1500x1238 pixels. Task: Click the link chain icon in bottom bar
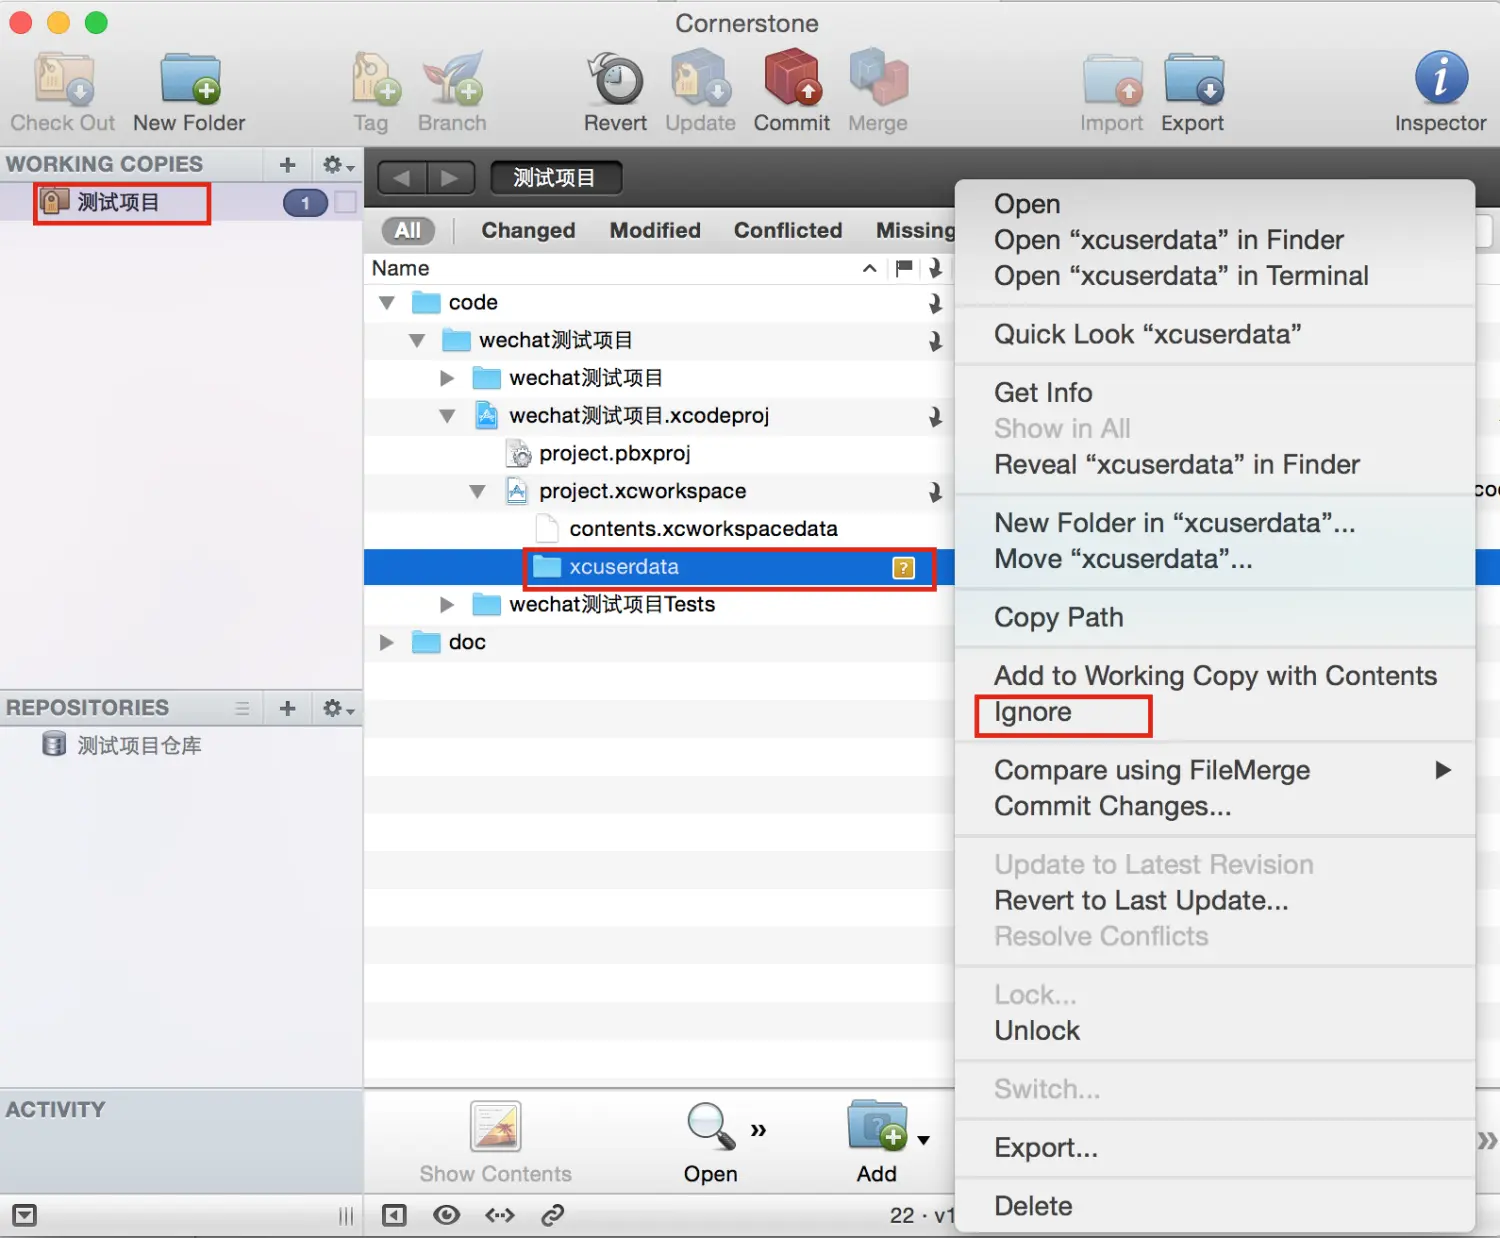pyautogui.click(x=553, y=1215)
